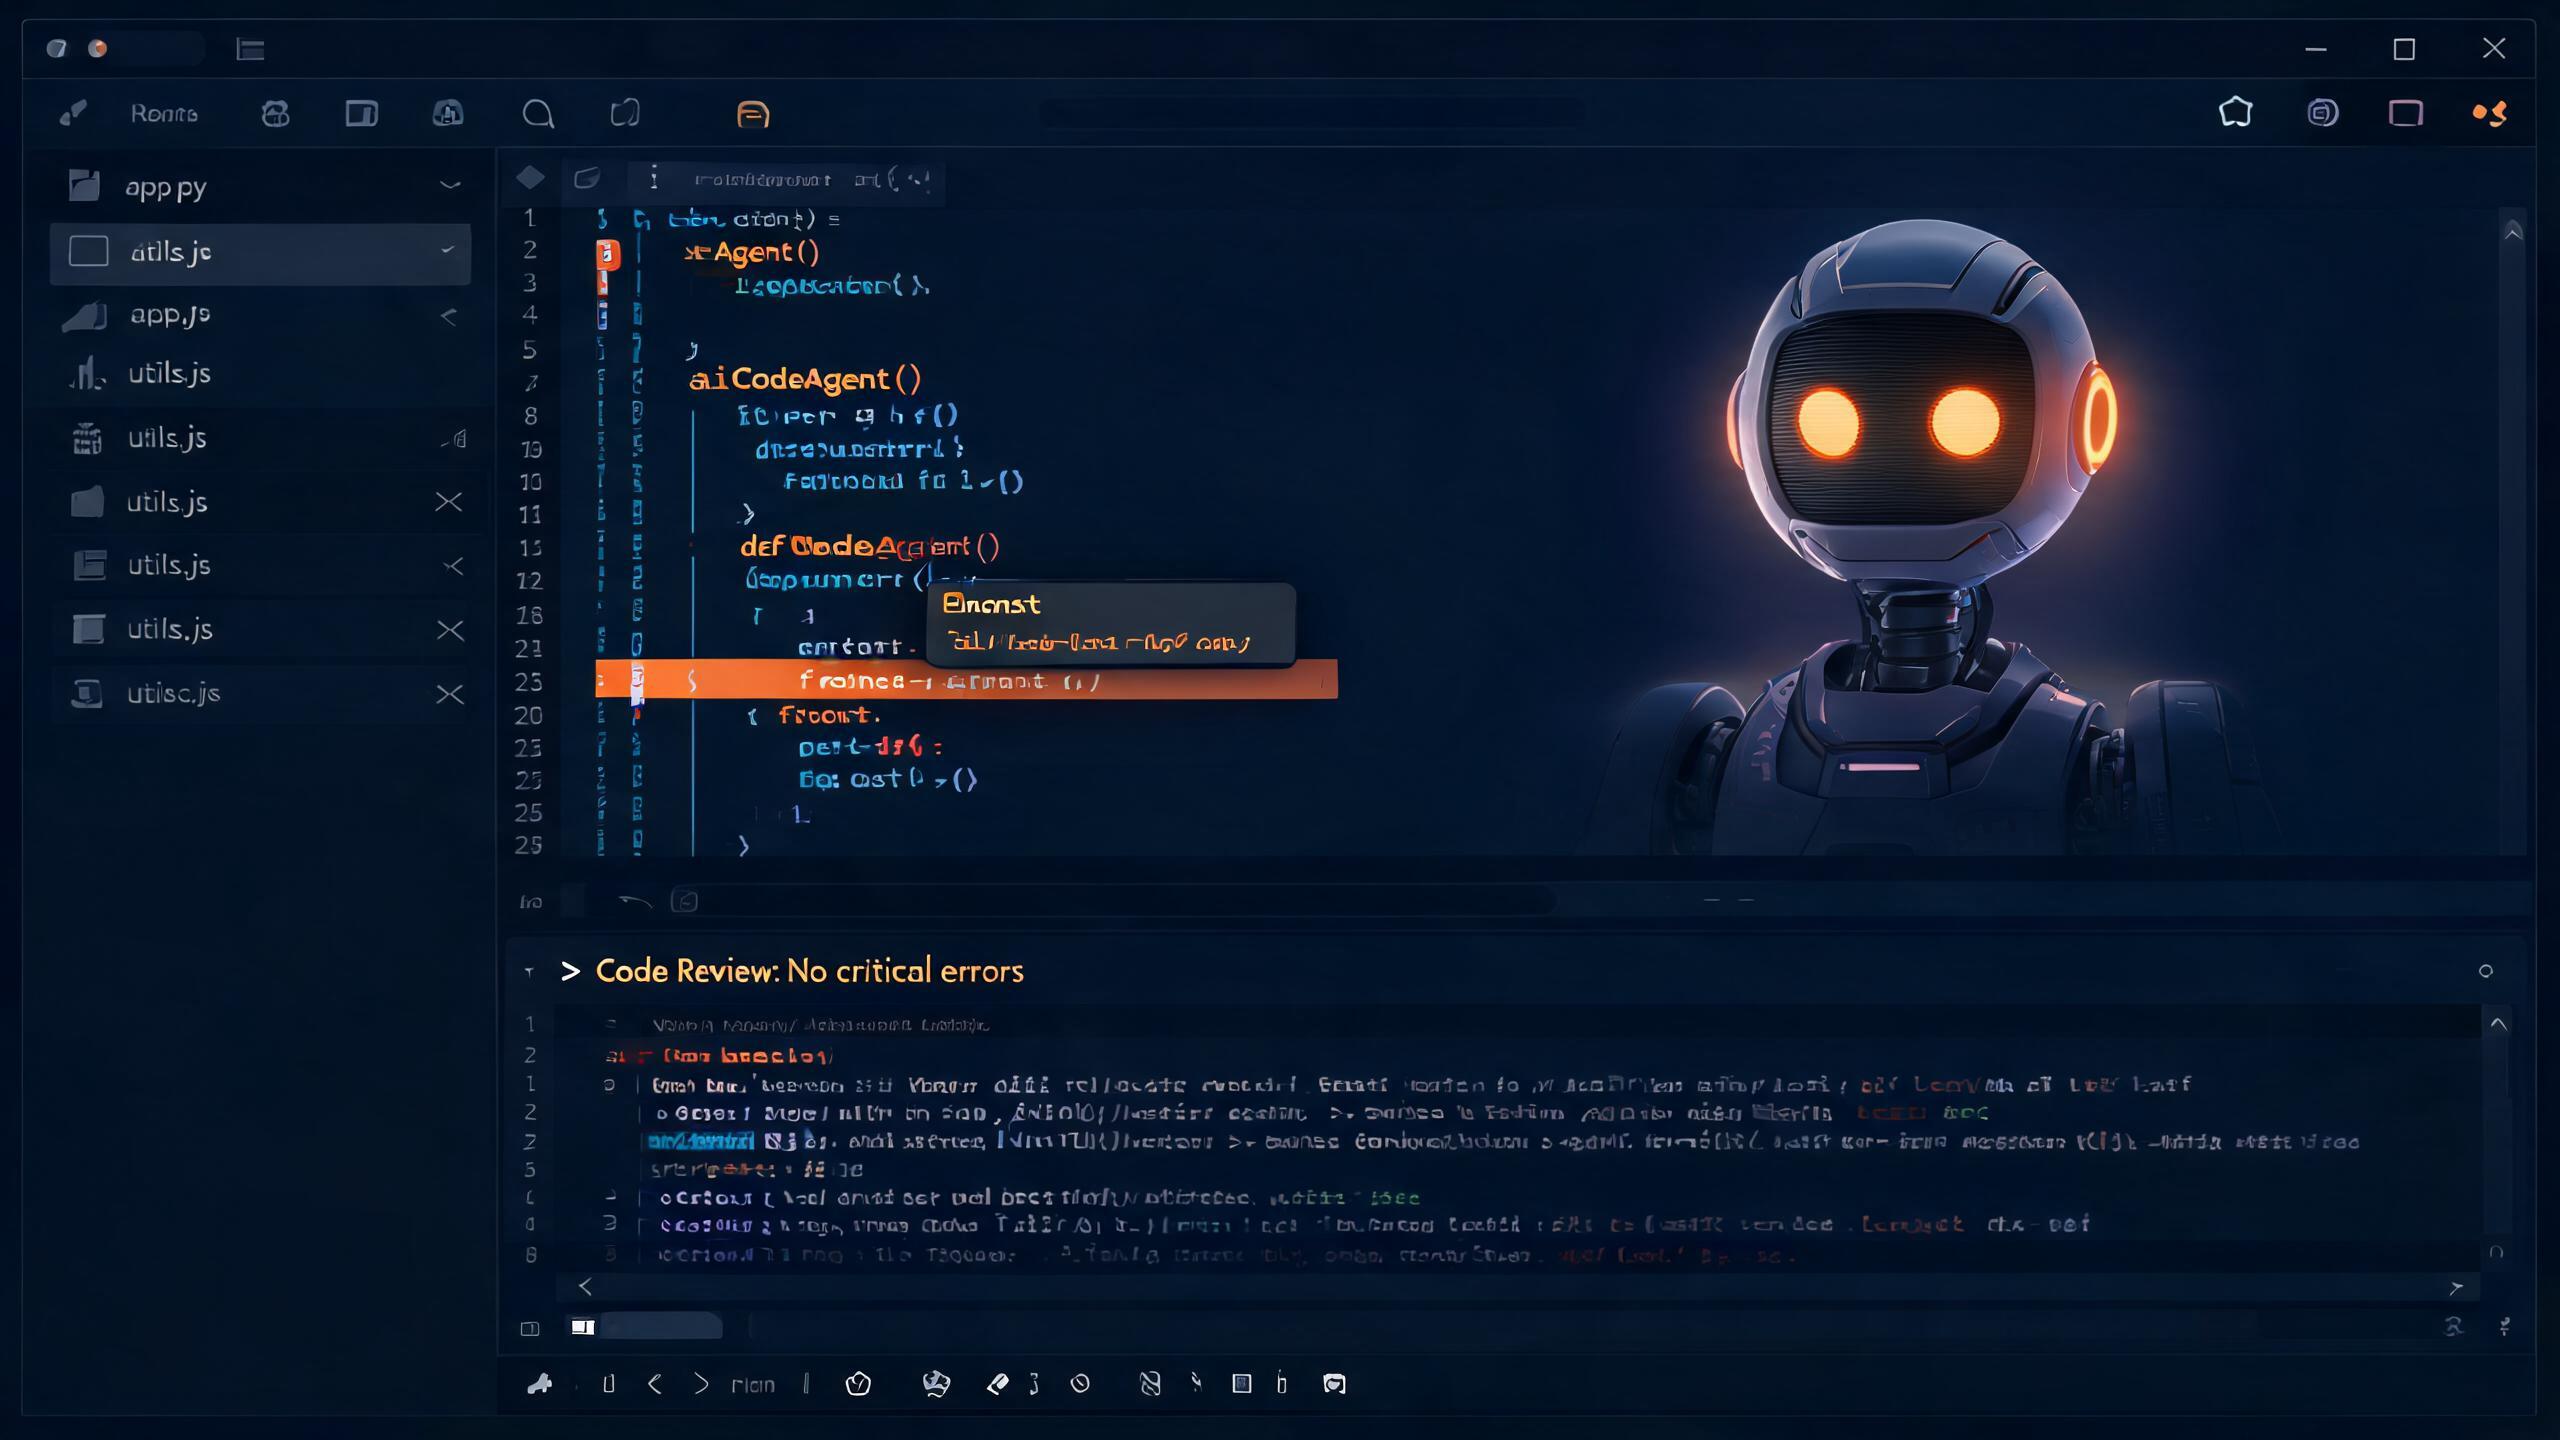Click the circle icon in Code Review header
Viewport: 2560px width, 1440px height.
click(x=2486, y=971)
